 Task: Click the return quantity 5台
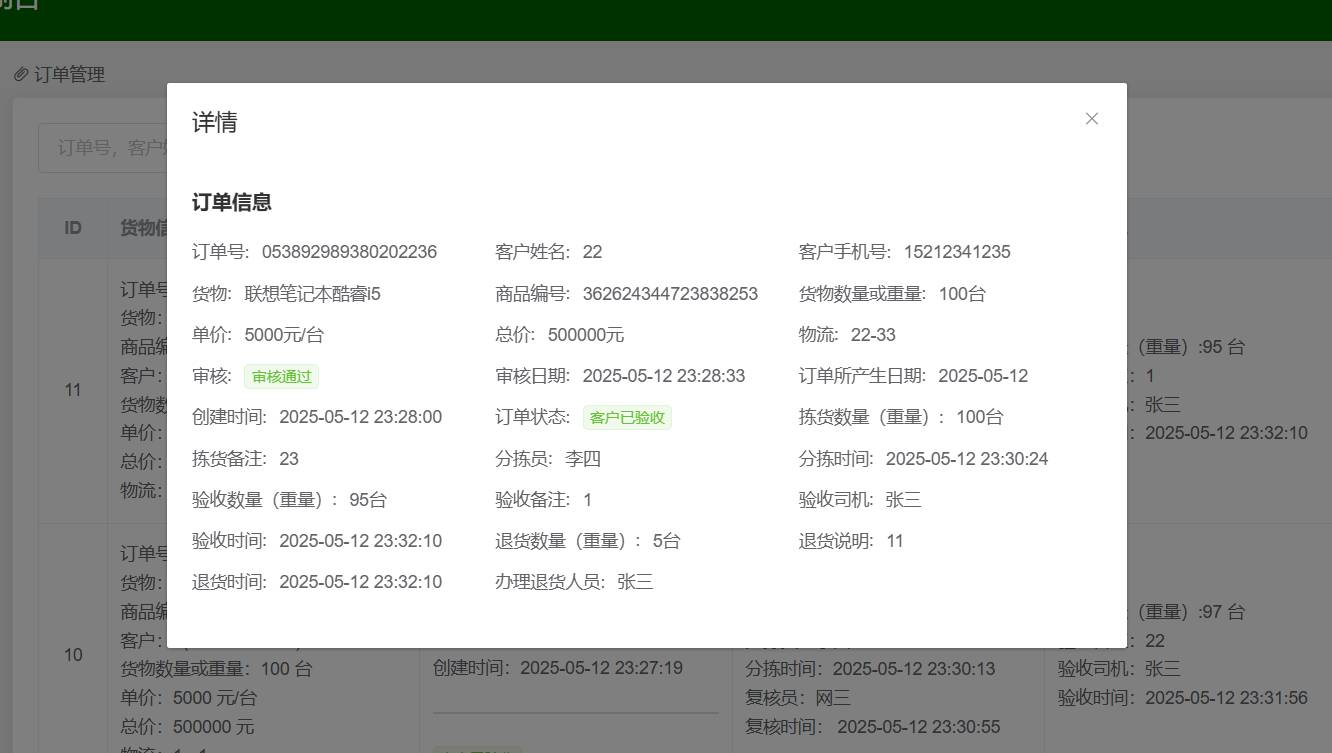click(667, 541)
